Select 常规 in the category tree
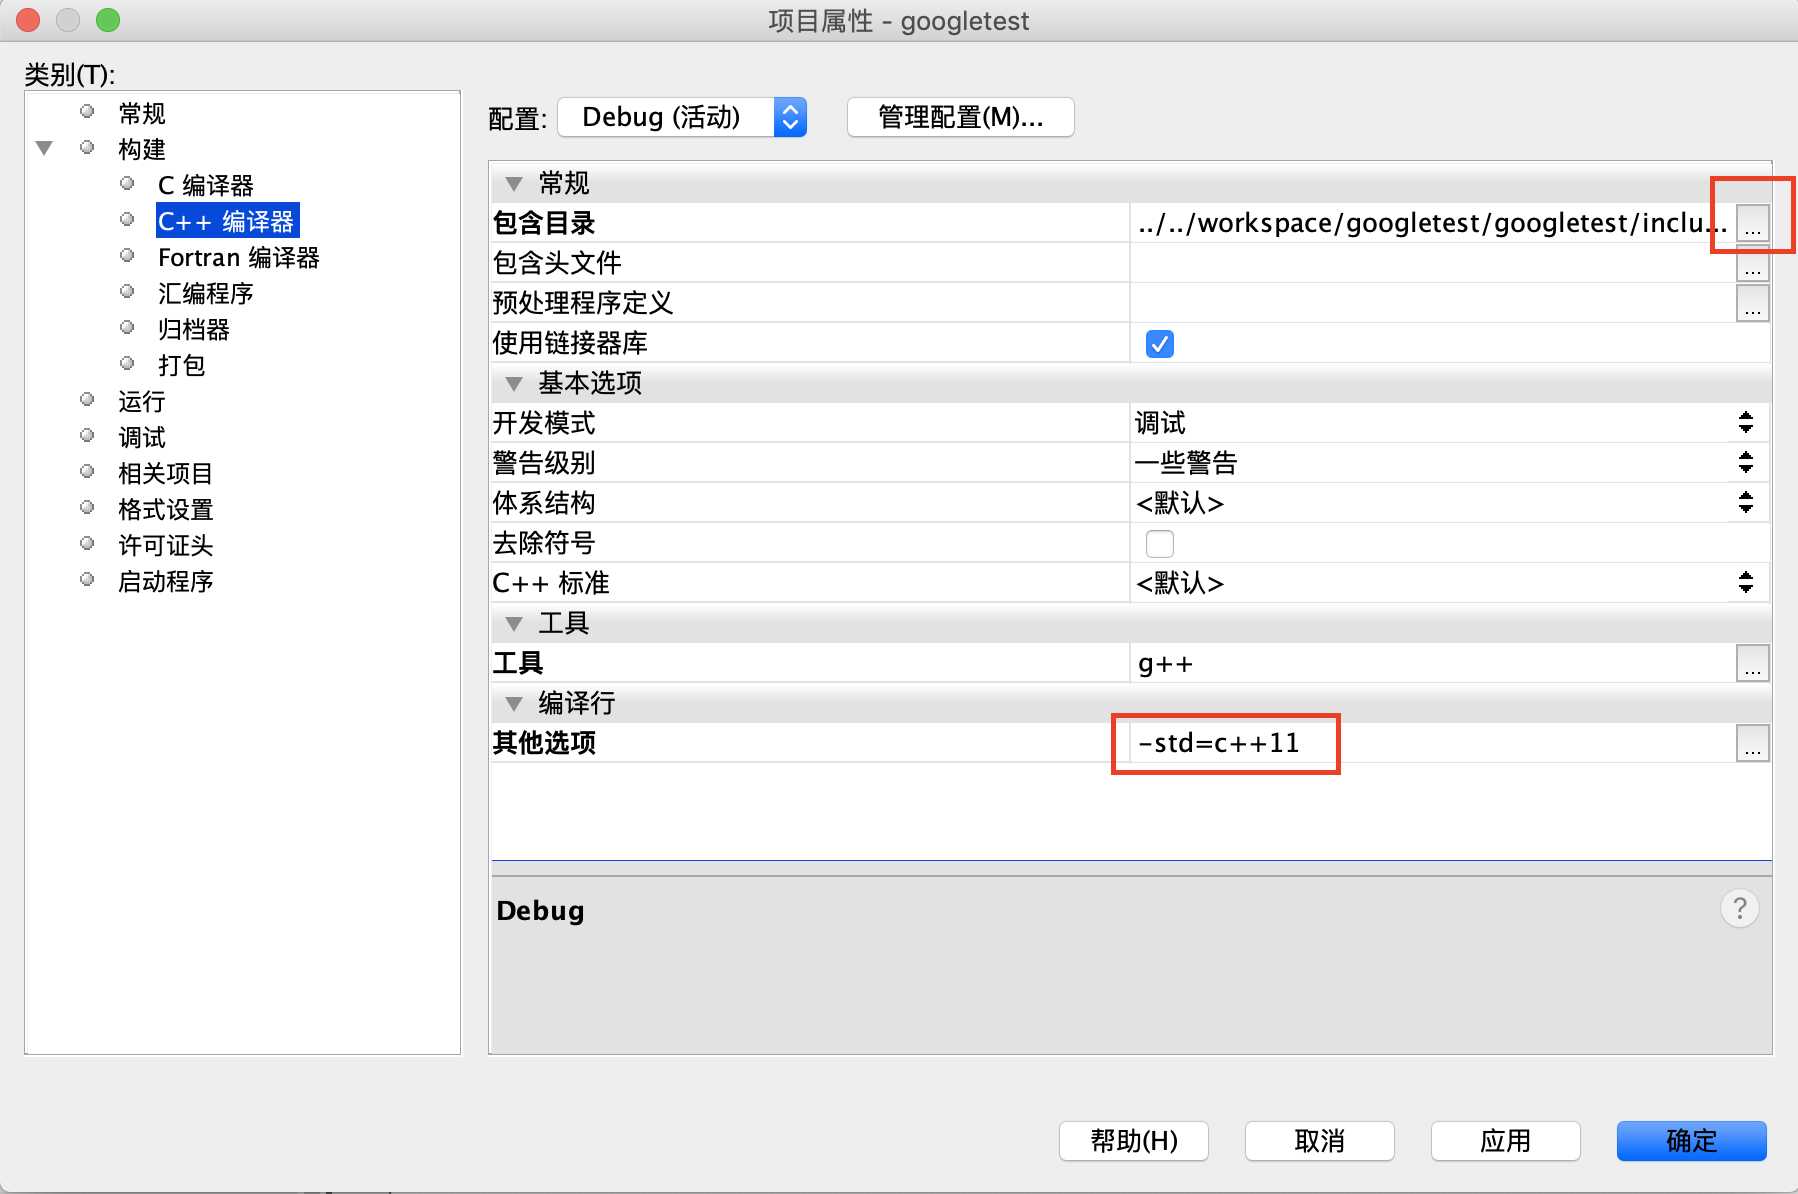Viewport: 1798px width, 1194px height. tap(141, 113)
